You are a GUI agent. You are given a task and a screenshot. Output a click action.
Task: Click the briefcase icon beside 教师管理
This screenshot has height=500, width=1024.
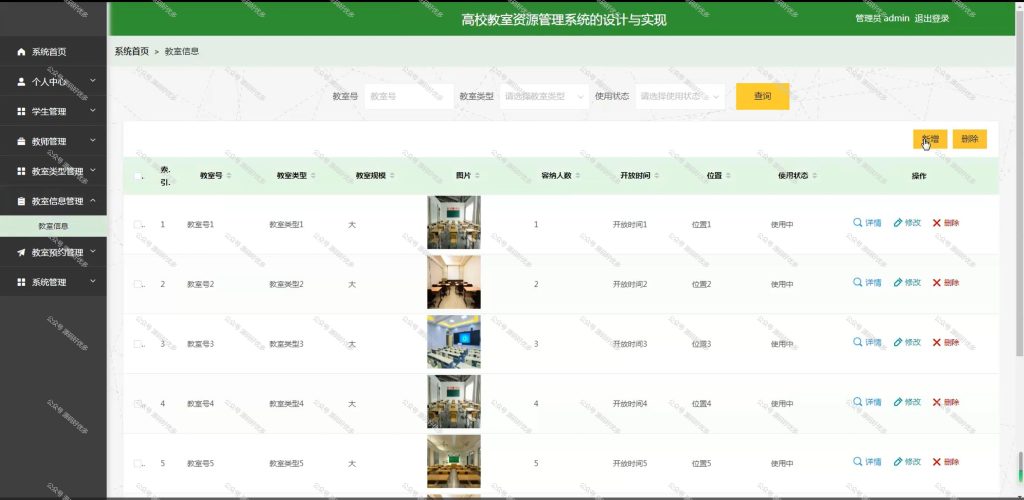(22, 142)
